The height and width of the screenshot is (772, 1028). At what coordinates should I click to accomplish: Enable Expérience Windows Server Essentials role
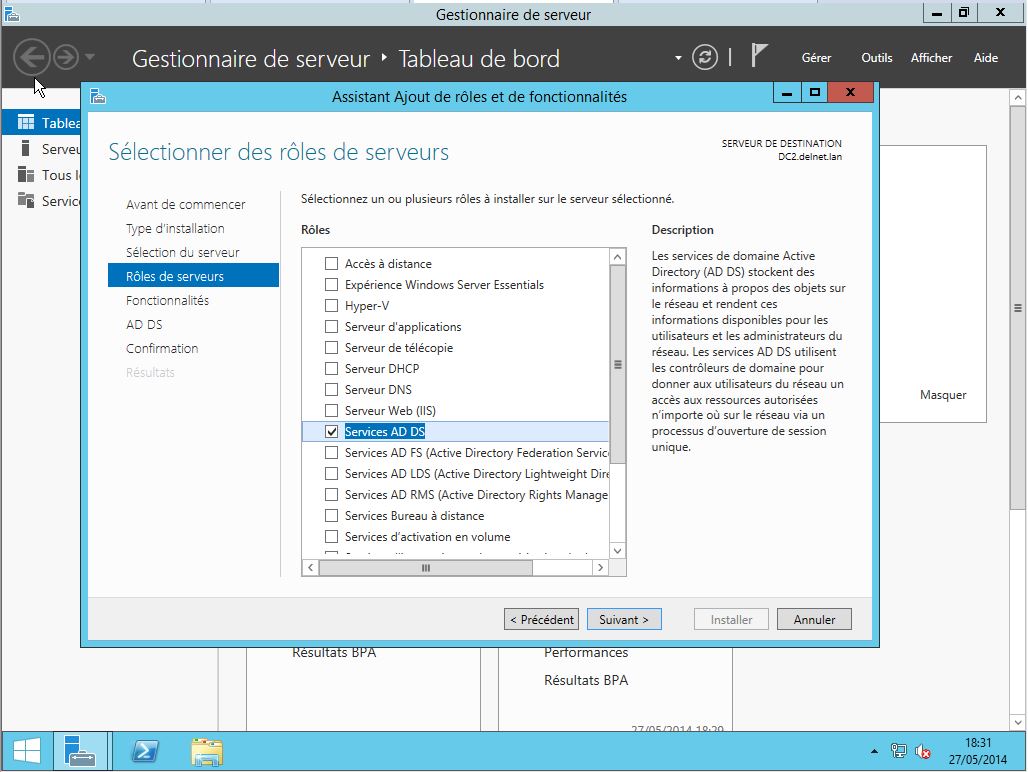pos(332,284)
